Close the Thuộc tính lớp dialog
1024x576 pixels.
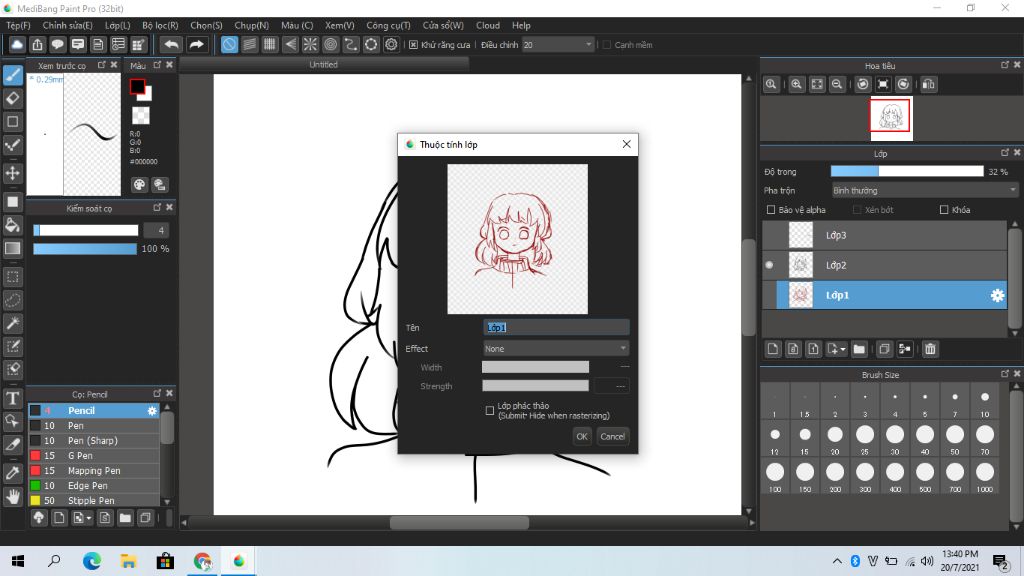point(626,144)
